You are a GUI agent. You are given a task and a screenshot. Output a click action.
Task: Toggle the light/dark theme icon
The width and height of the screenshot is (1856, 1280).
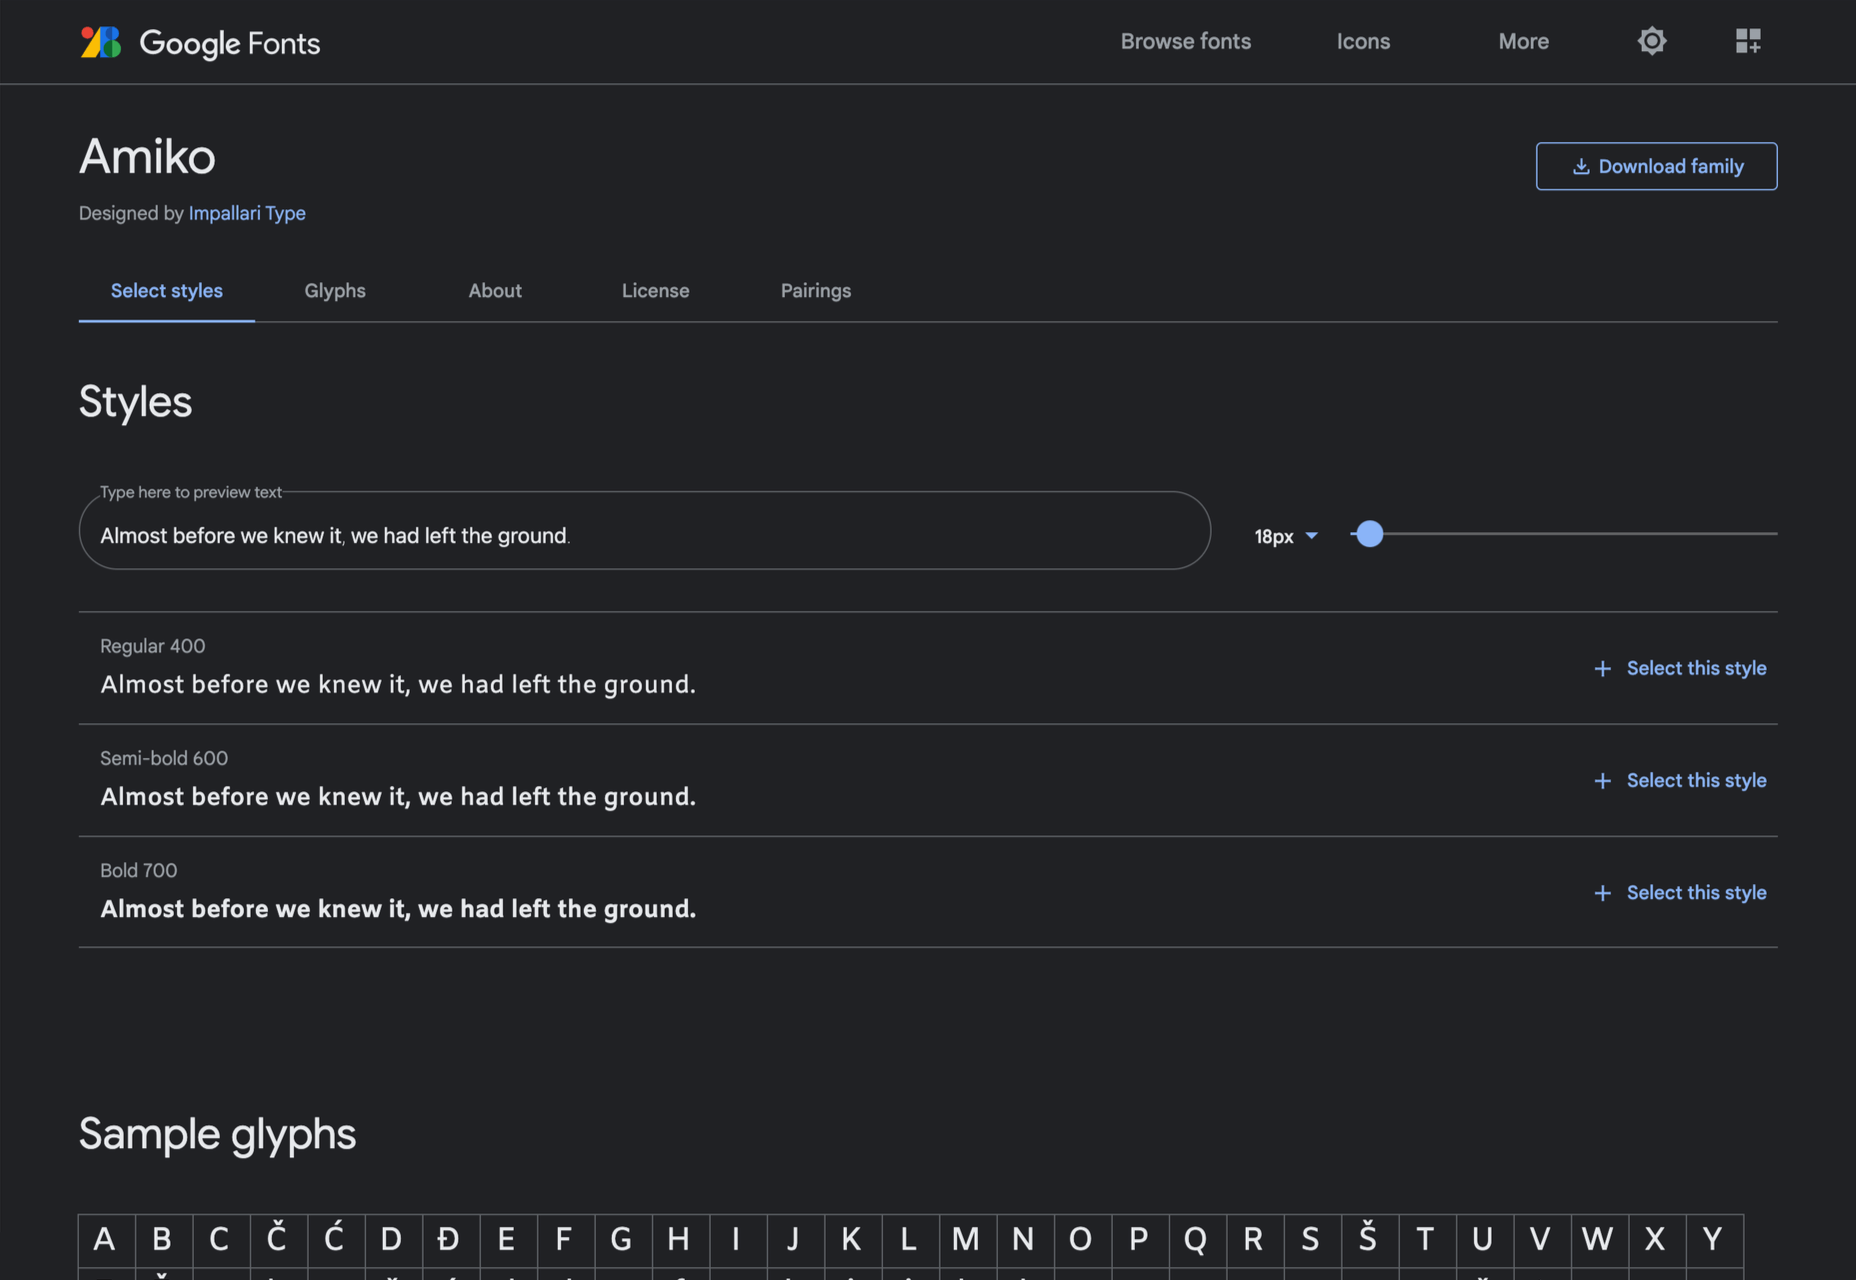pos(1652,41)
